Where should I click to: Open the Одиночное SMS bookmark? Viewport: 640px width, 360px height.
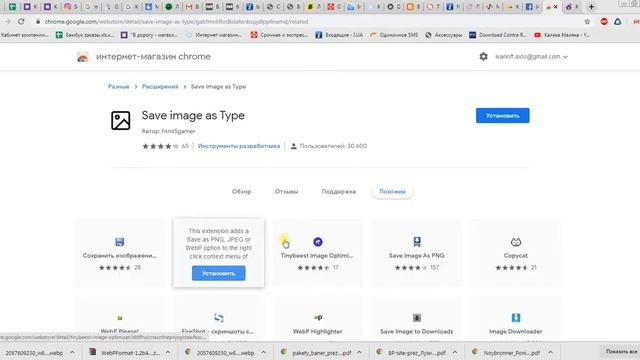tap(394, 35)
